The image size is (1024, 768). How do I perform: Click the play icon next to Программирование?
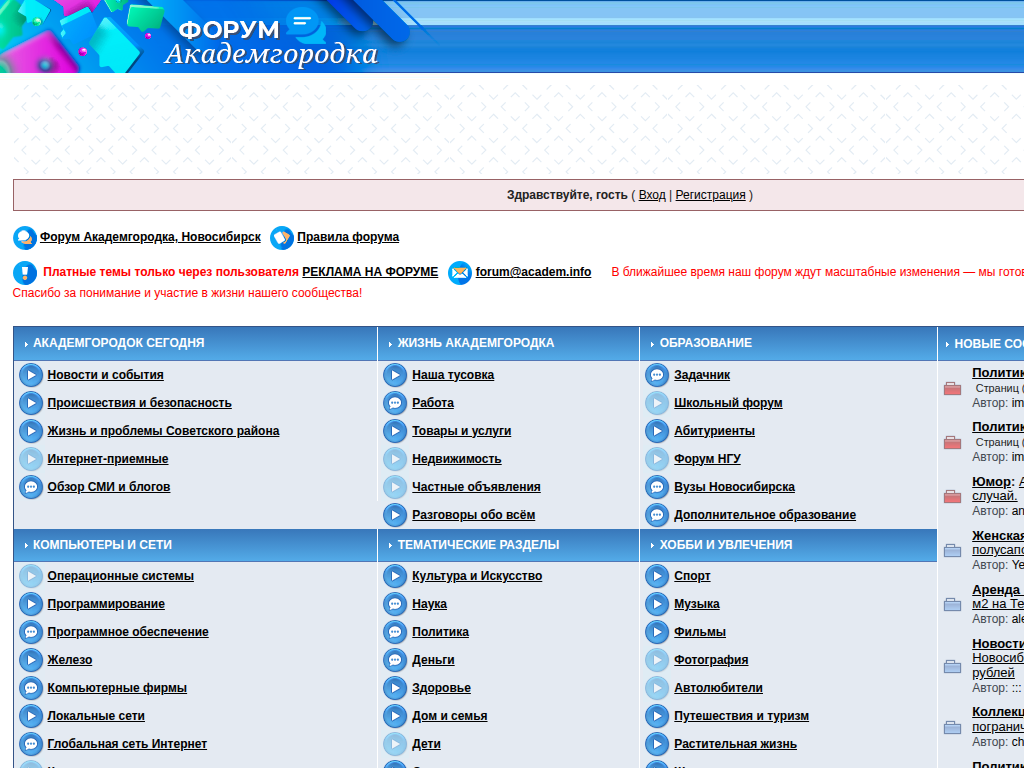click(31, 604)
